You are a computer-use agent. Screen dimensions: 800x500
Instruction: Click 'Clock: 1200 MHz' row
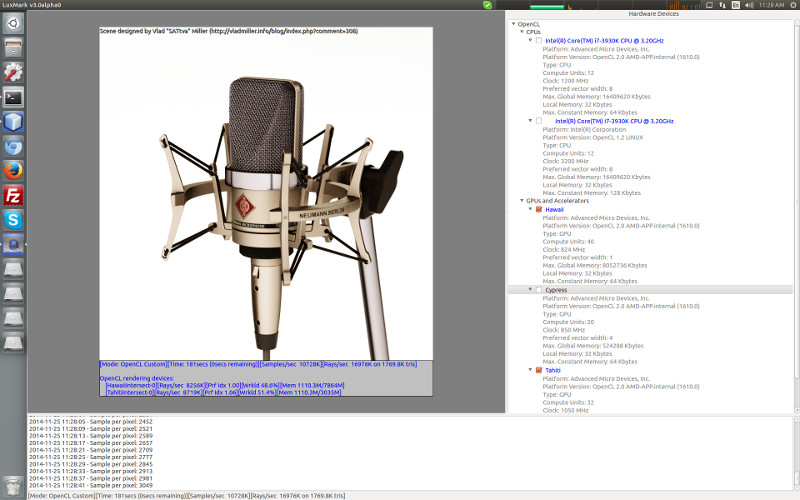565,81
